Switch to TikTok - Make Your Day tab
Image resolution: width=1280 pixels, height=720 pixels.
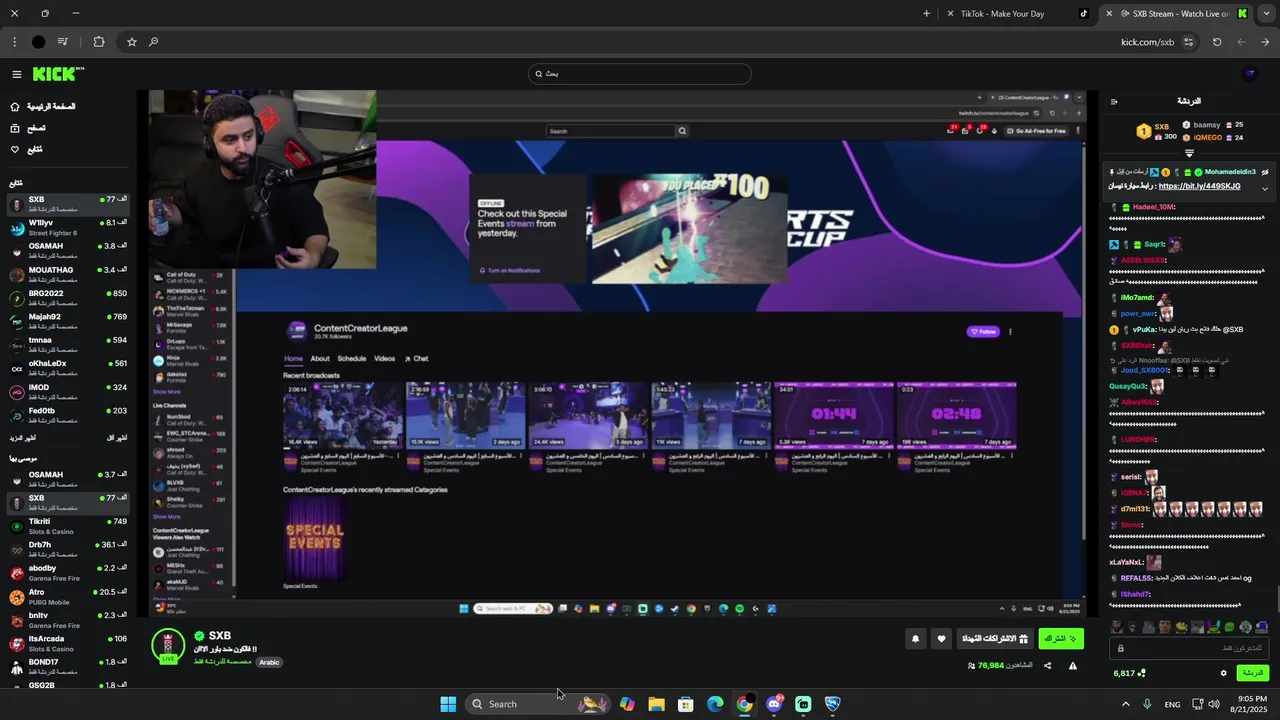tap(1018, 14)
